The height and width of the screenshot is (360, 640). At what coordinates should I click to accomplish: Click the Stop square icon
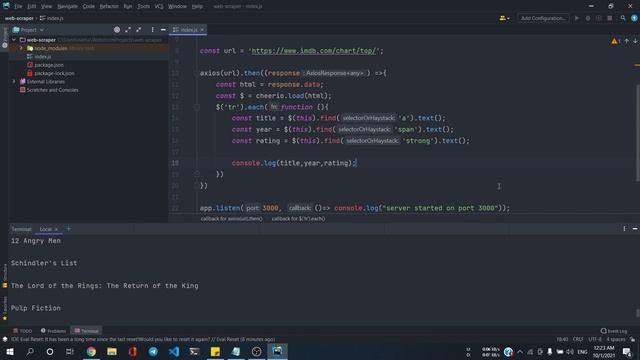(x=609, y=18)
